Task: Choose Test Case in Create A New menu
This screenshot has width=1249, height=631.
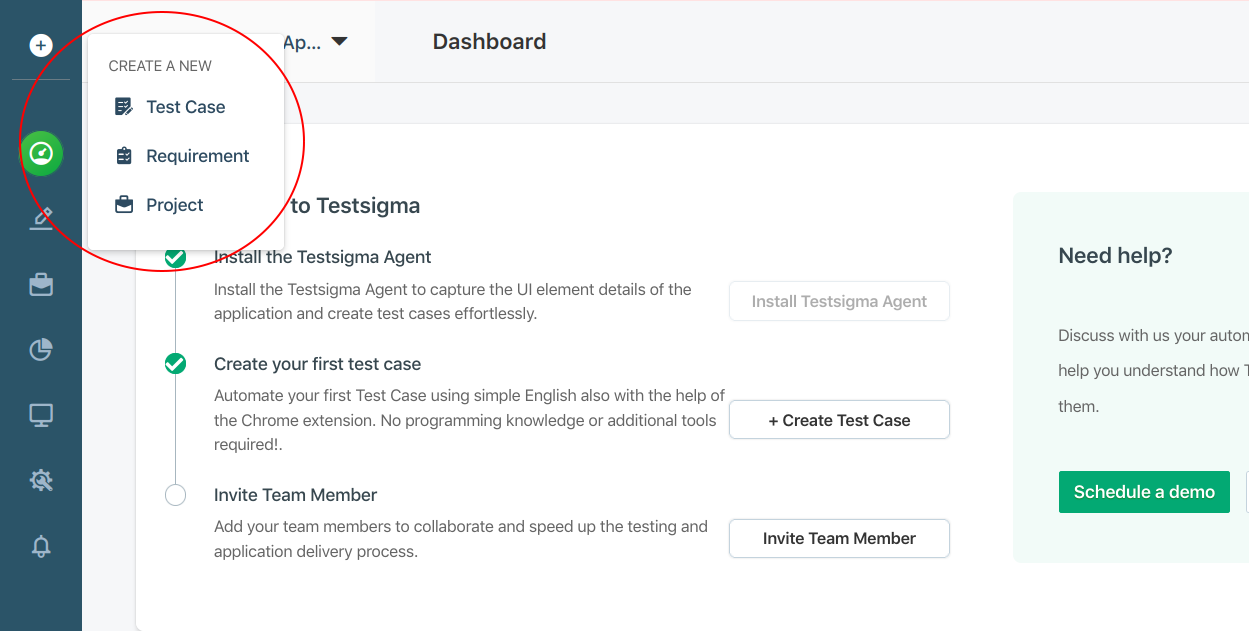Action: (185, 107)
